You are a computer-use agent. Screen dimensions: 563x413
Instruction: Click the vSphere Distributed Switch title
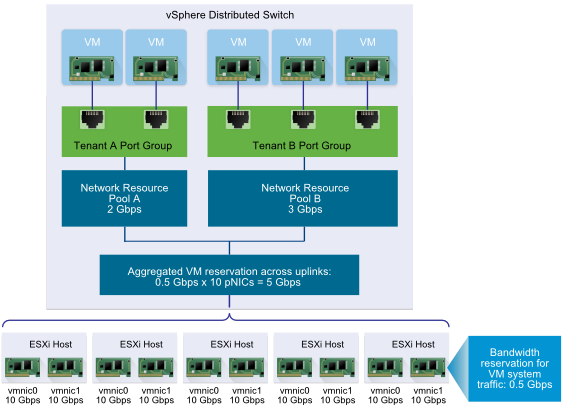230,15
